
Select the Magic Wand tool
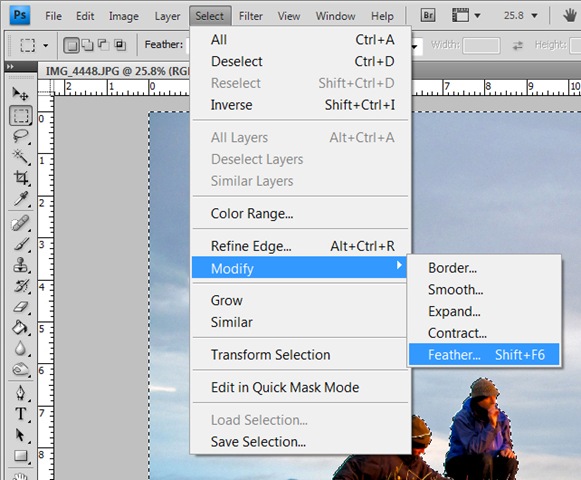pyautogui.click(x=20, y=157)
